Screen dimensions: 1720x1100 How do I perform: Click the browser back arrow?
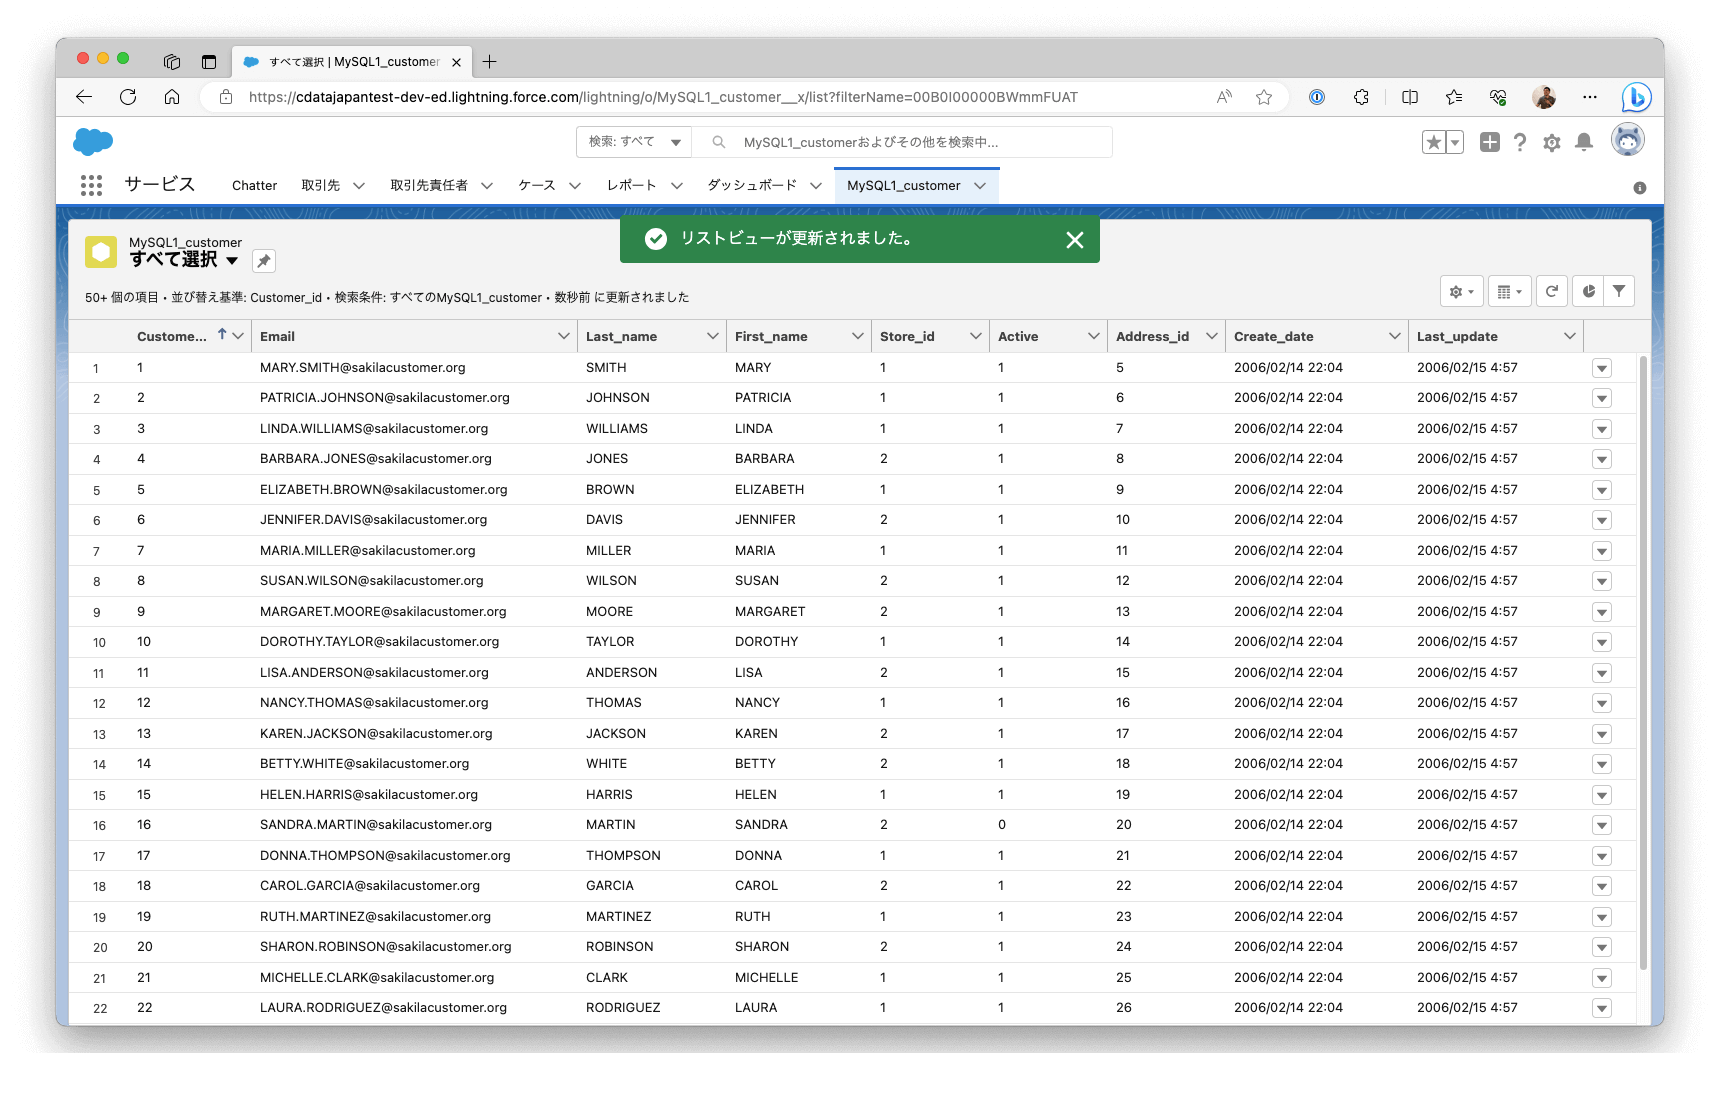click(x=84, y=97)
